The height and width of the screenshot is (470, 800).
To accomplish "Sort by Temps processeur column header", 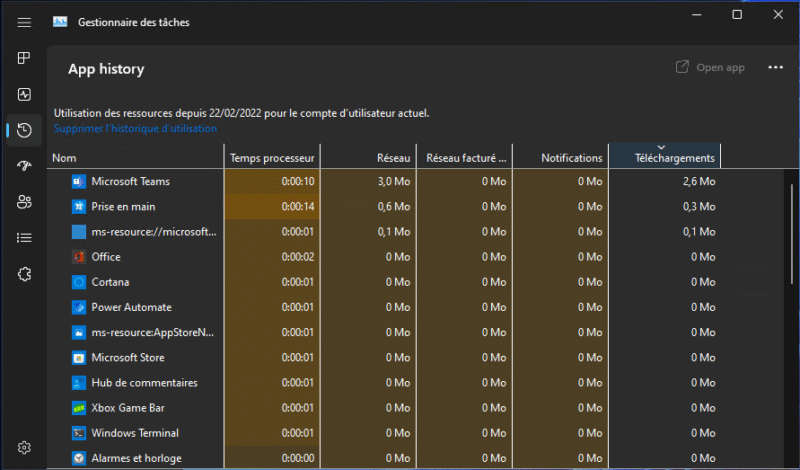I will click(272, 158).
